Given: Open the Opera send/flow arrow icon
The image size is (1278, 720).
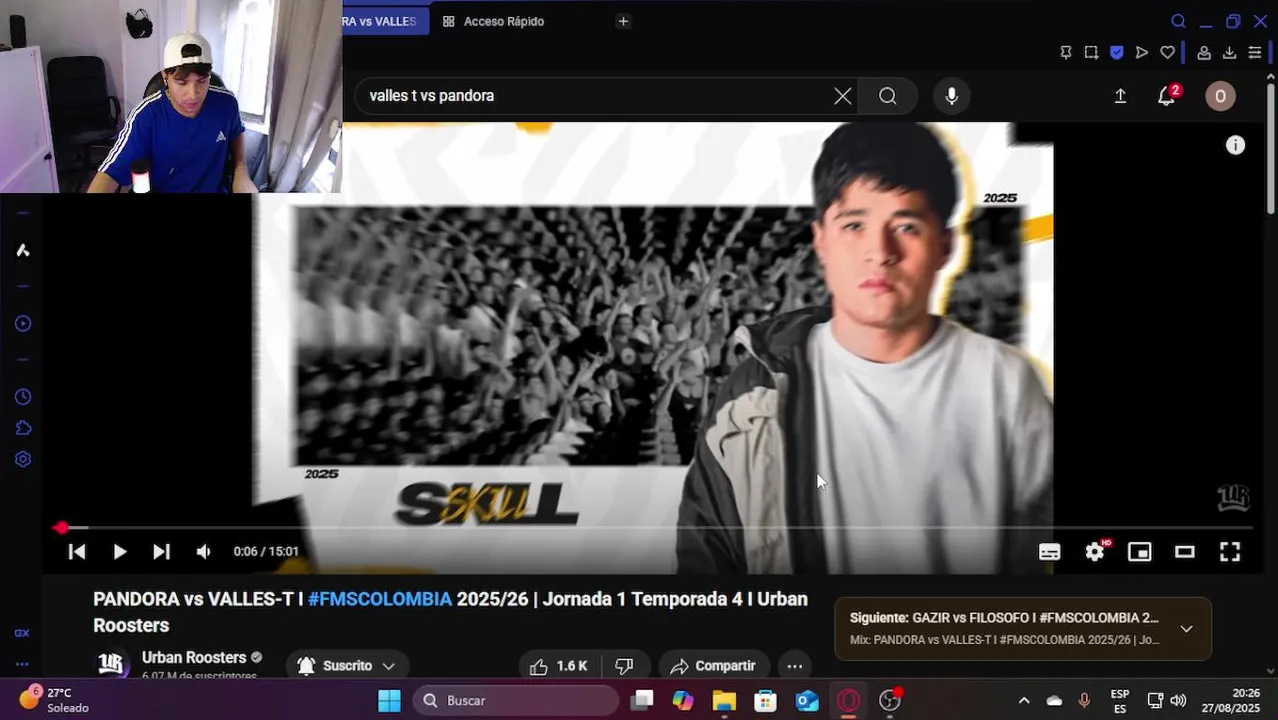Looking at the screenshot, I should click(x=1142, y=53).
